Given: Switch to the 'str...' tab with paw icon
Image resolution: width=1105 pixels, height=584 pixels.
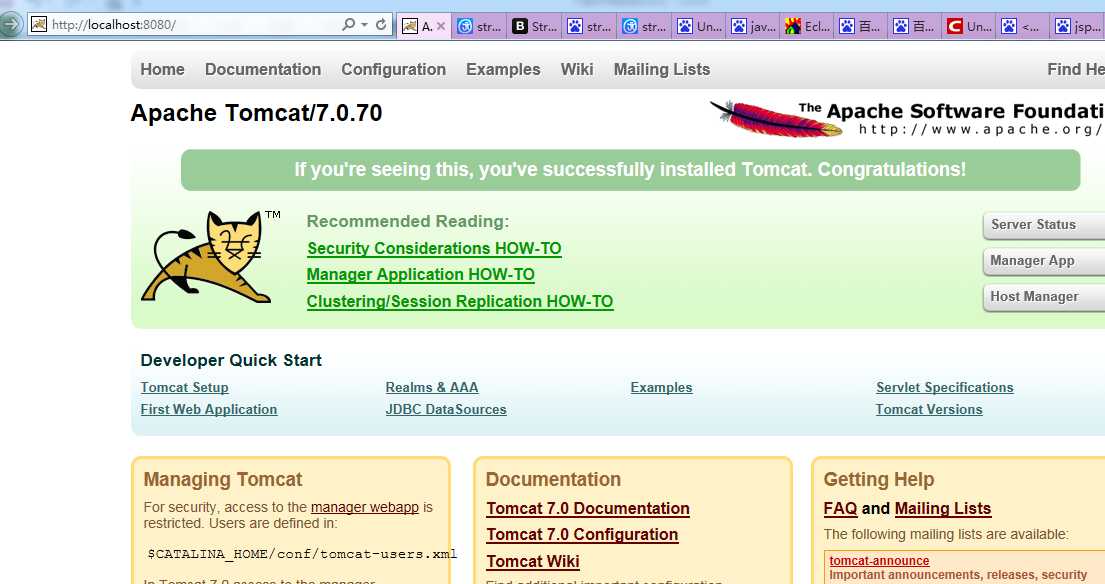Looking at the screenshot, I should [590, 27].
